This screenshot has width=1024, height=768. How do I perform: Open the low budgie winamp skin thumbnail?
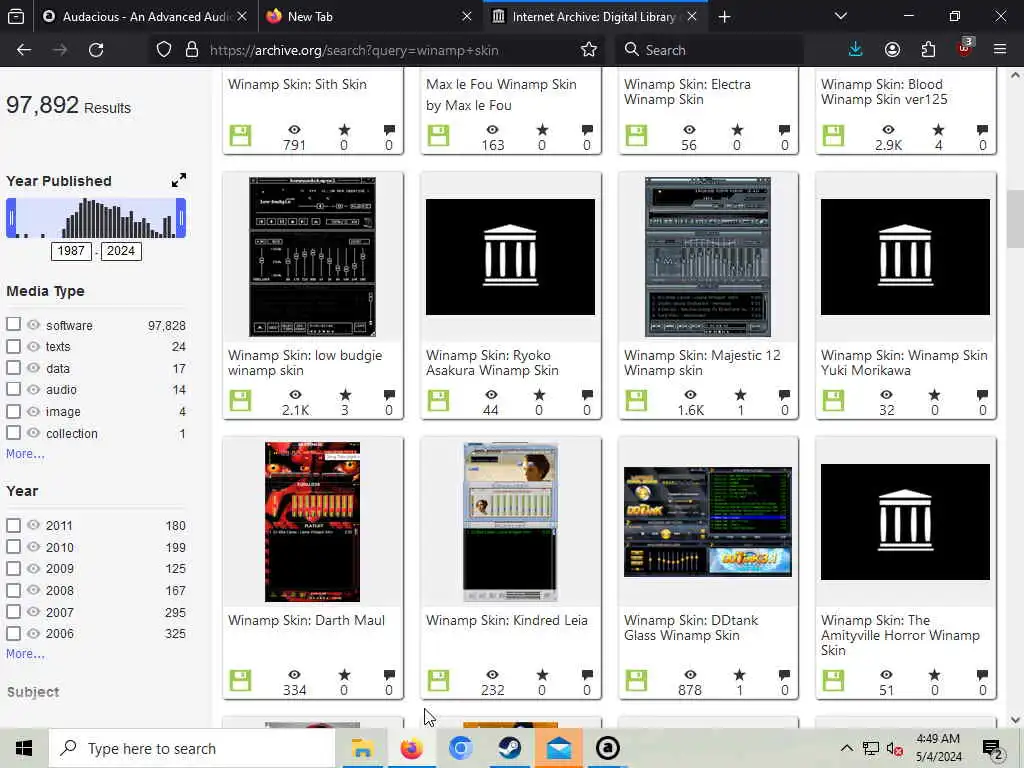tap(312, 257)
